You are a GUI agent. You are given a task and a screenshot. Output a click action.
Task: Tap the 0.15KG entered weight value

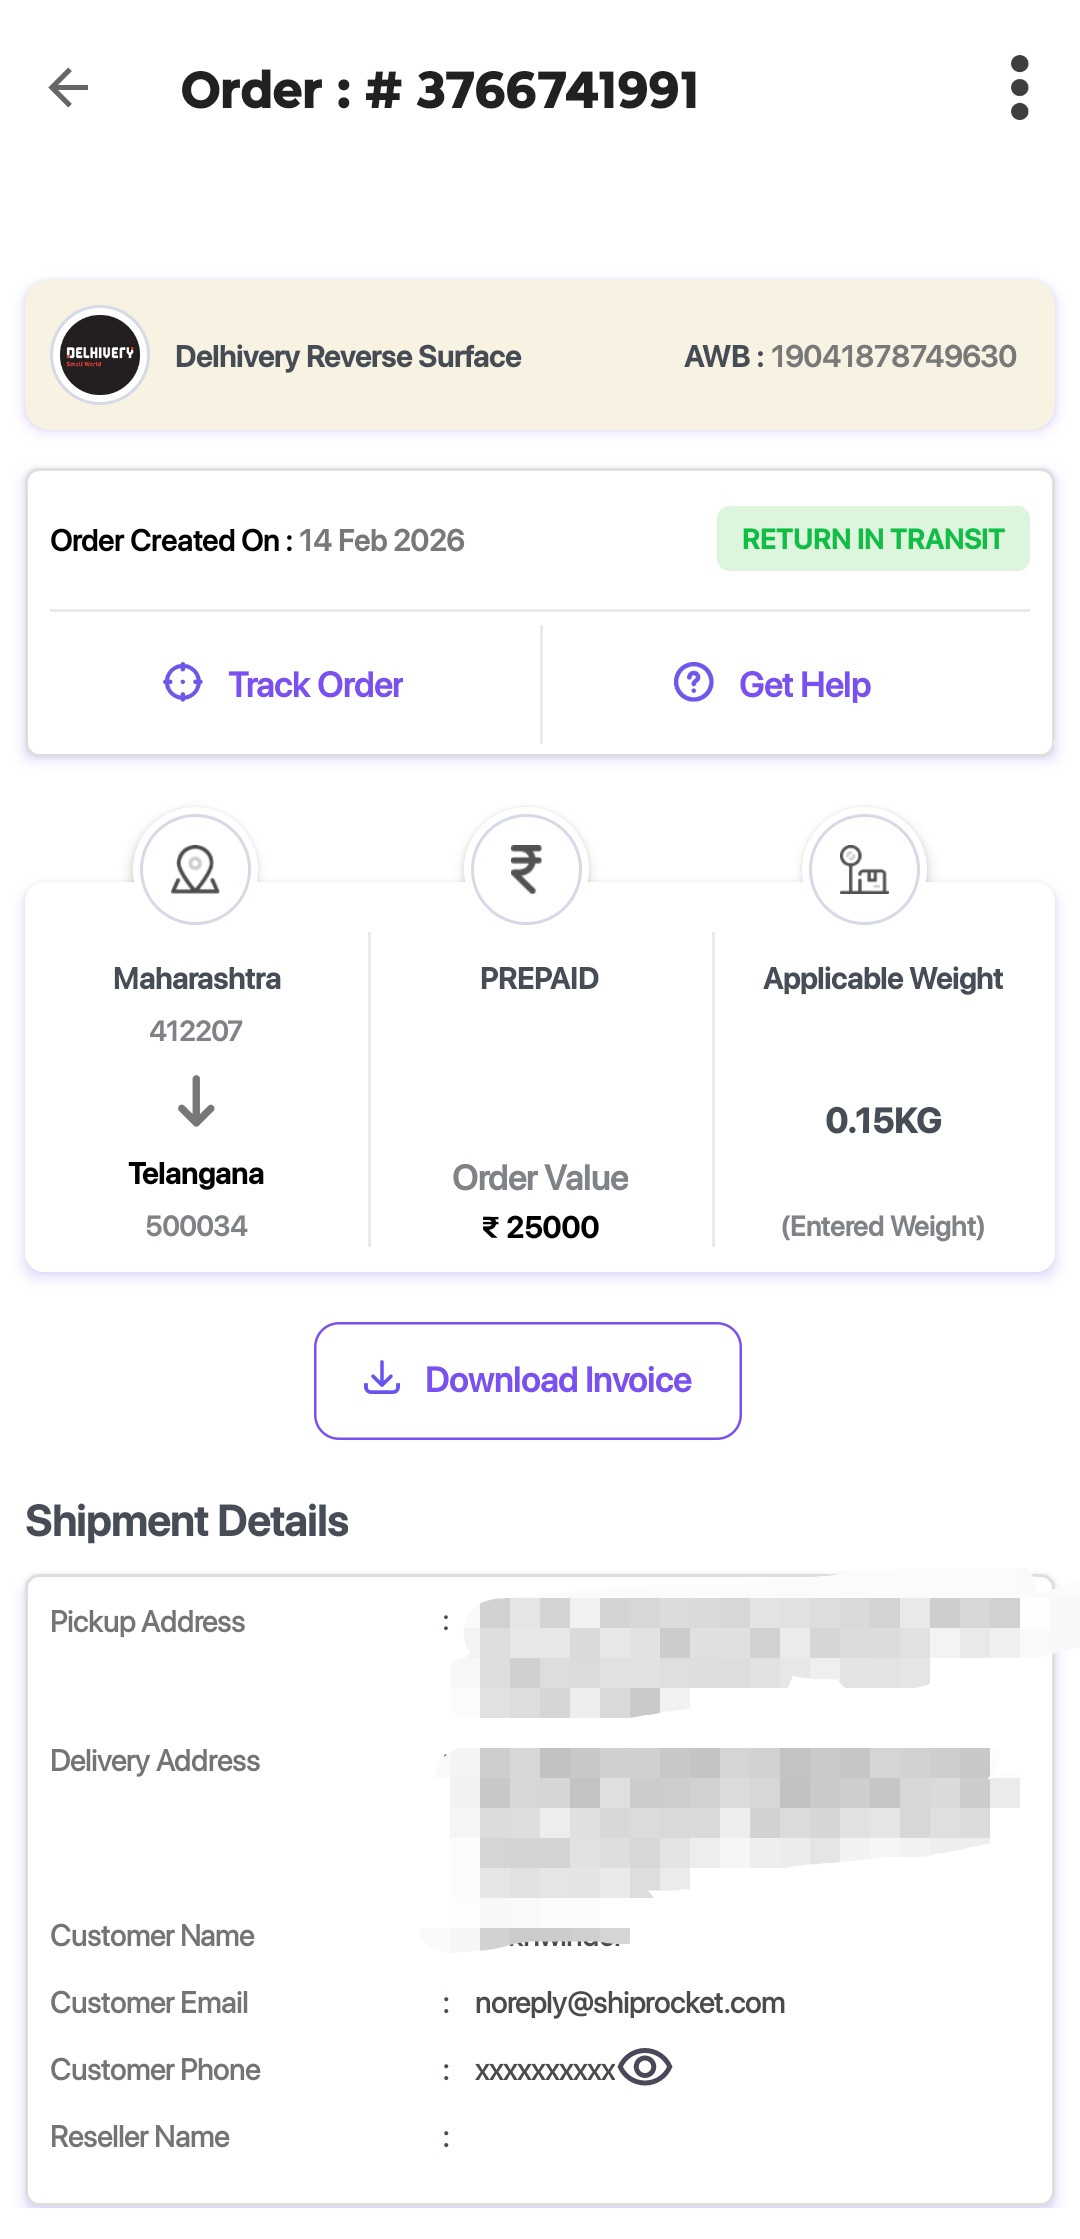[x=883, y=1121]
